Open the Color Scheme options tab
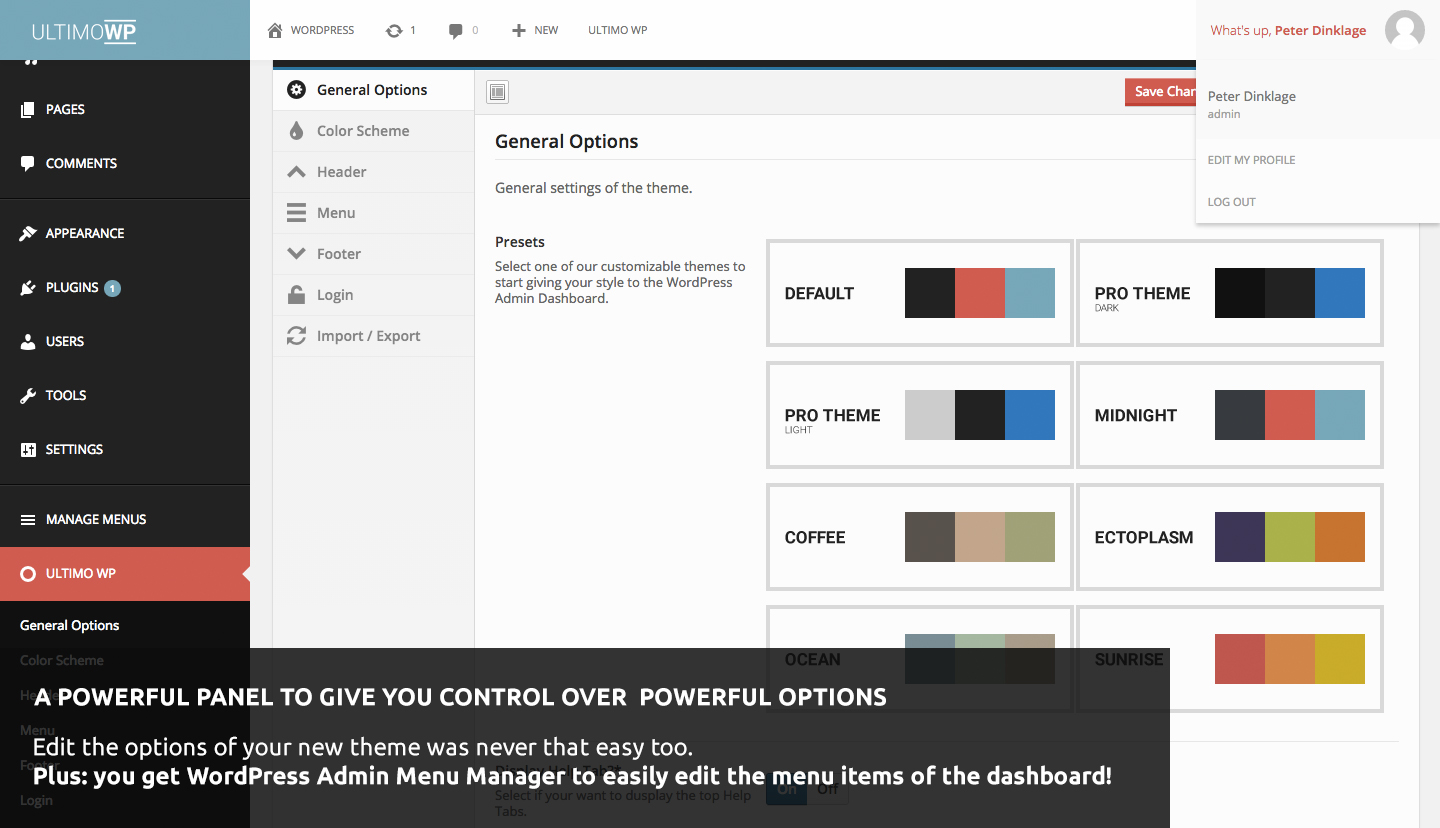The height and width of the screenshot is (828, 1440). [x=373, y=131]
